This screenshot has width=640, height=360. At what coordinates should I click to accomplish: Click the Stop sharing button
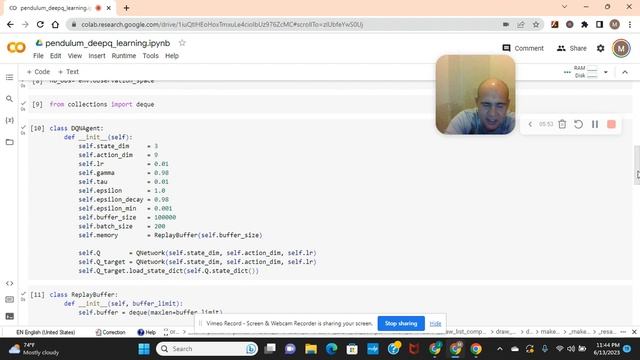tap(401, 323)
